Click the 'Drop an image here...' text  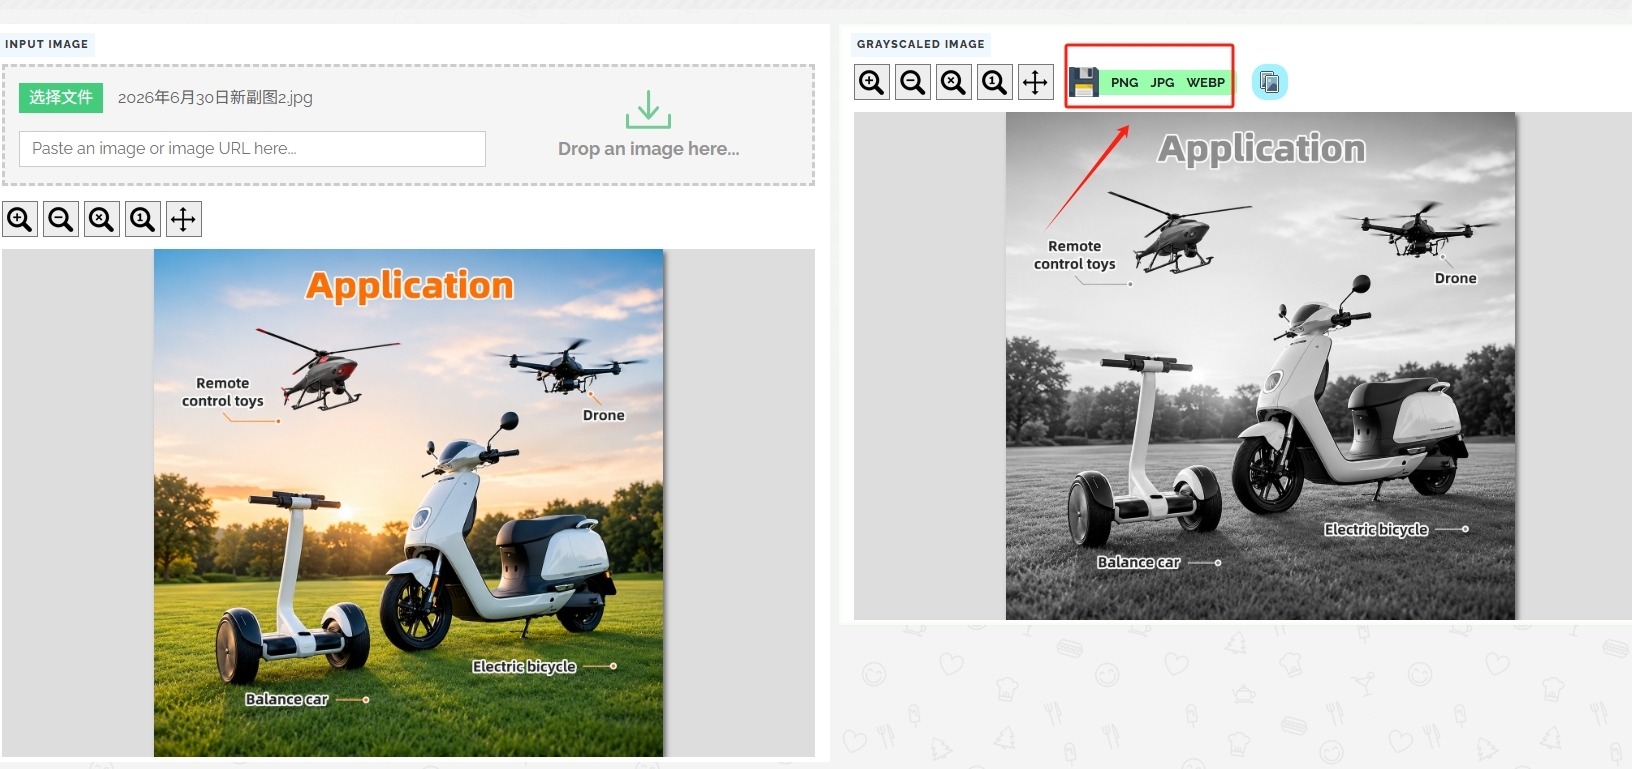tap(648, 149)
